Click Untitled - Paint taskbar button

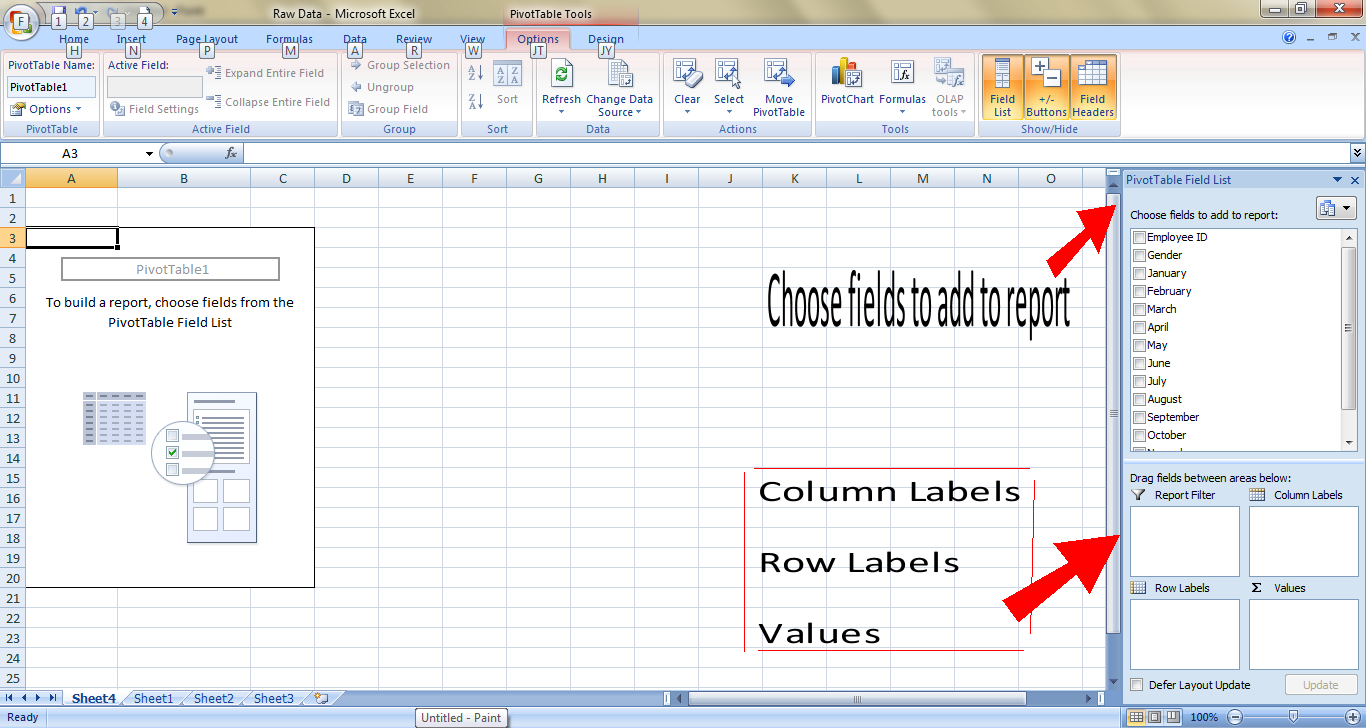point(461,718)
